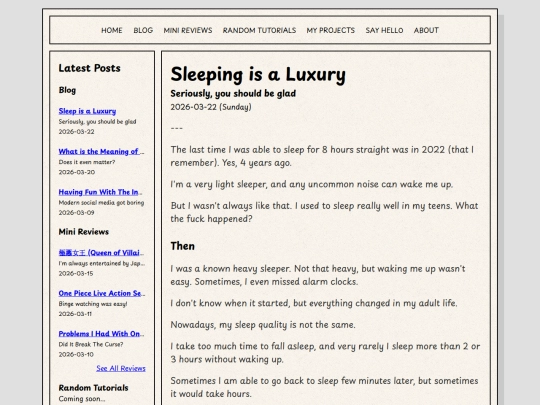Click the sidebar date '2026-03-15'
Screen dimensions: 540x405
click(x=76, y=273)
